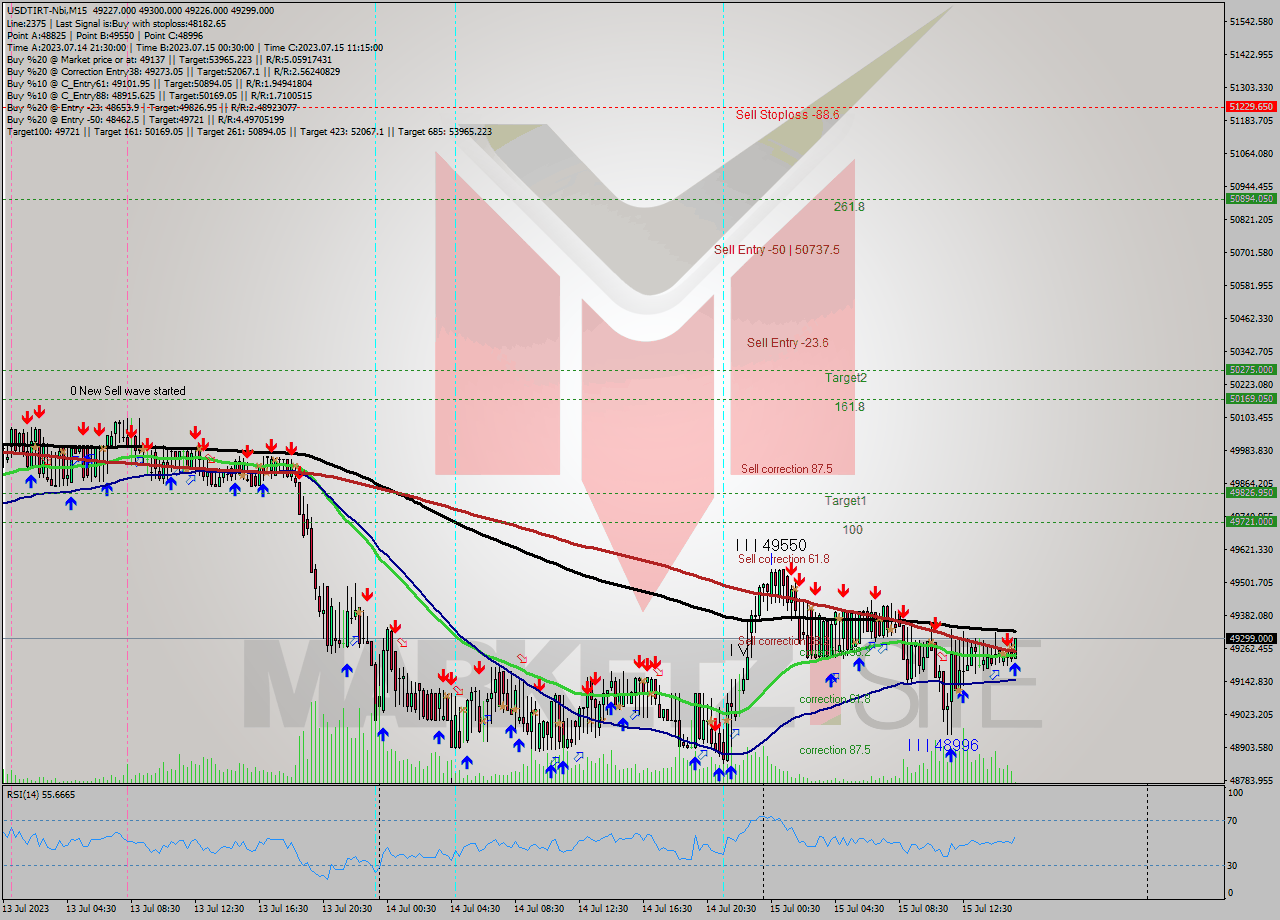Screen dimensions: 1280x920
Task: Select the 'I I I 48996' low marker
Action: [942, 745]
